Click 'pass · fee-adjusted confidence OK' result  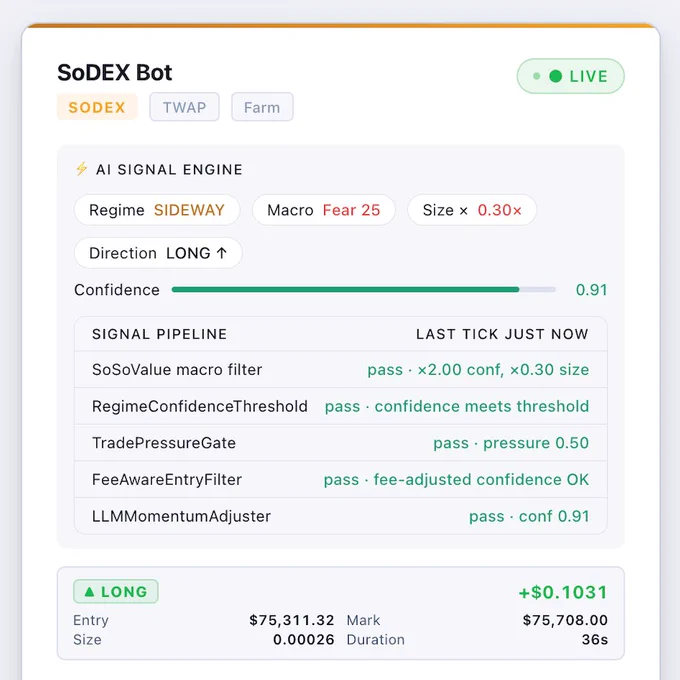pos(456,480)
